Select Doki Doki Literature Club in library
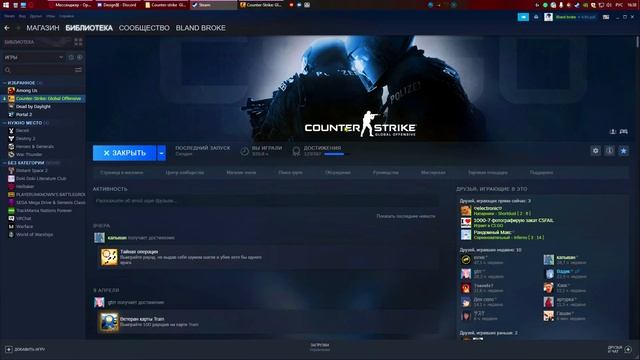Viewport: 640px width, 360px height. 41,178
